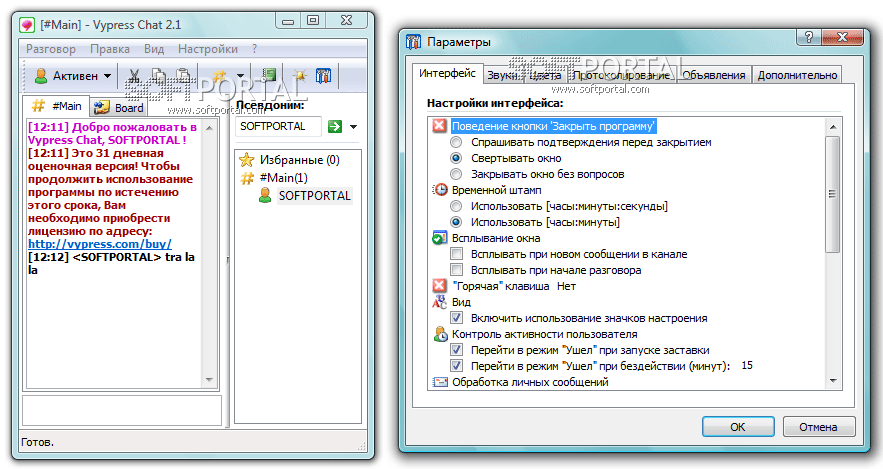Click the font icon beside Вид
Viewport: 883px width, 469px height.
[x=439, y=302]
